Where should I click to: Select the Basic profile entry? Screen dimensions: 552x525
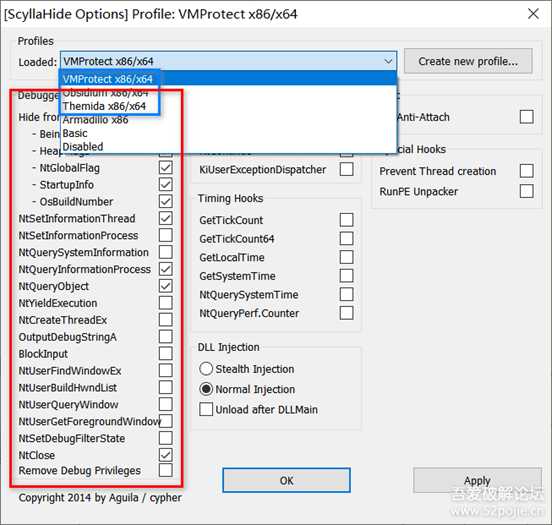coord(228,133)
